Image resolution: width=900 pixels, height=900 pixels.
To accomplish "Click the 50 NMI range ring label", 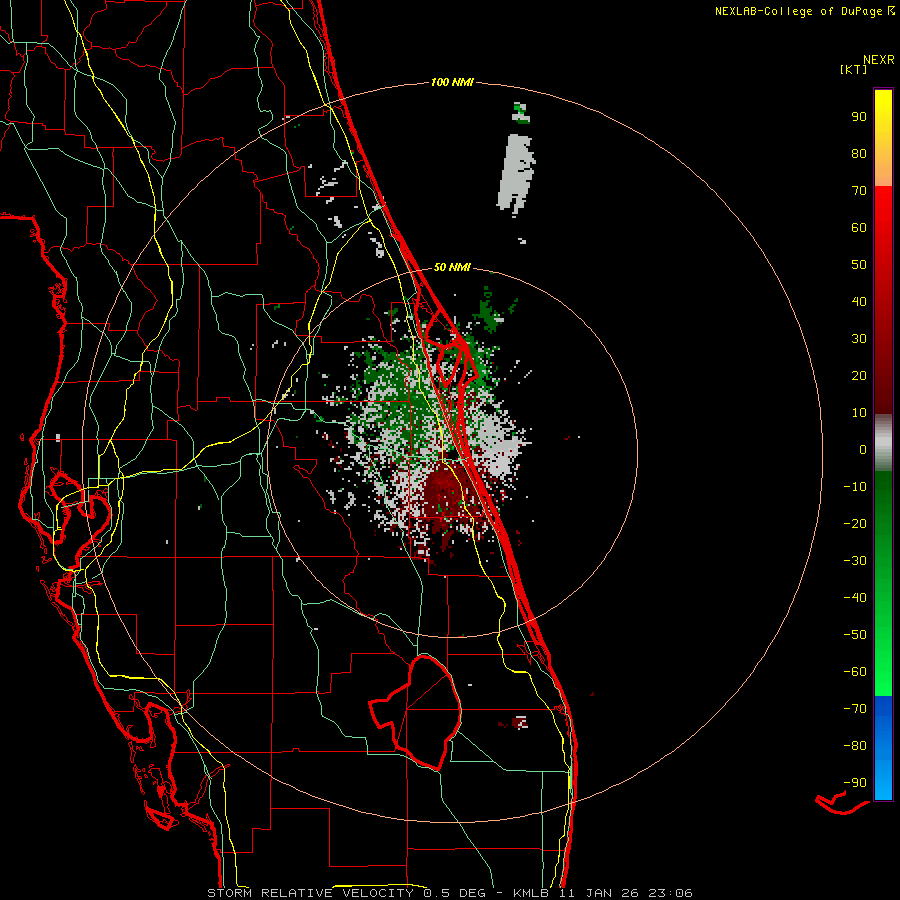I will click(x=452, y=267).
